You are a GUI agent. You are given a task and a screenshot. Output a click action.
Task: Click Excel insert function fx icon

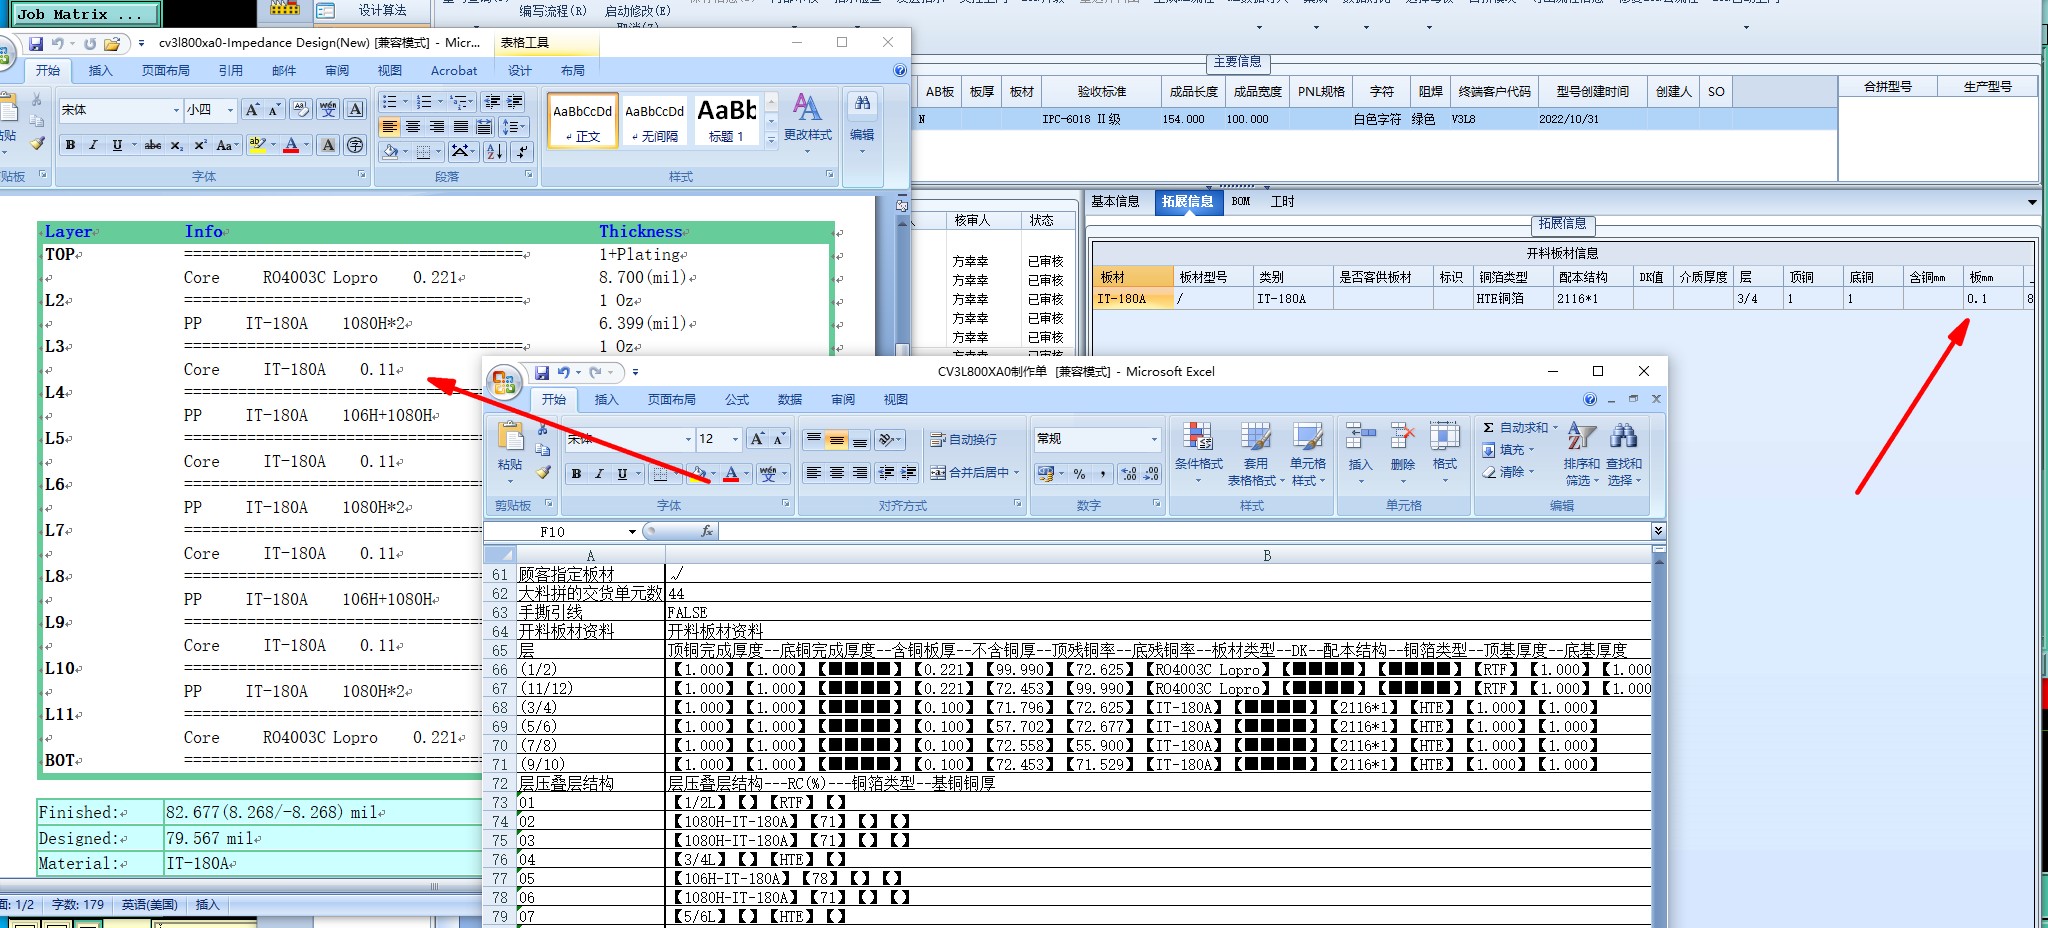[706, 531]
